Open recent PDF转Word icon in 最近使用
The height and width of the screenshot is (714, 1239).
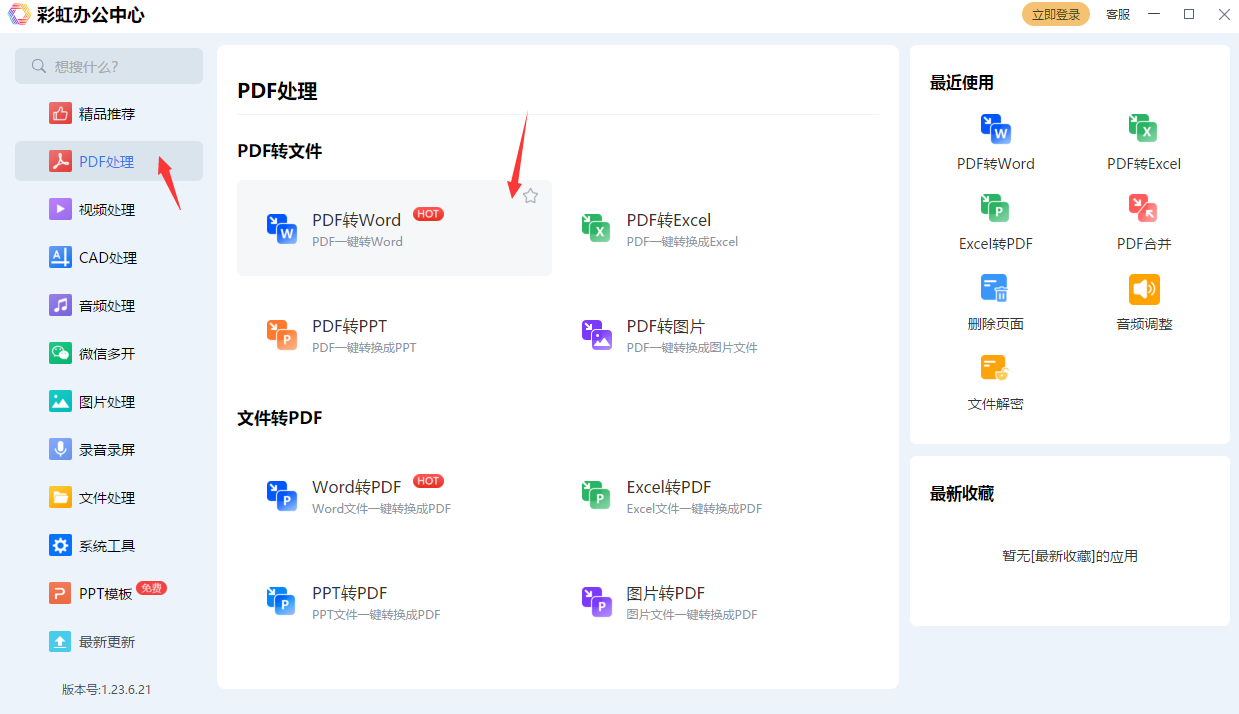click(x=996, y=129)
